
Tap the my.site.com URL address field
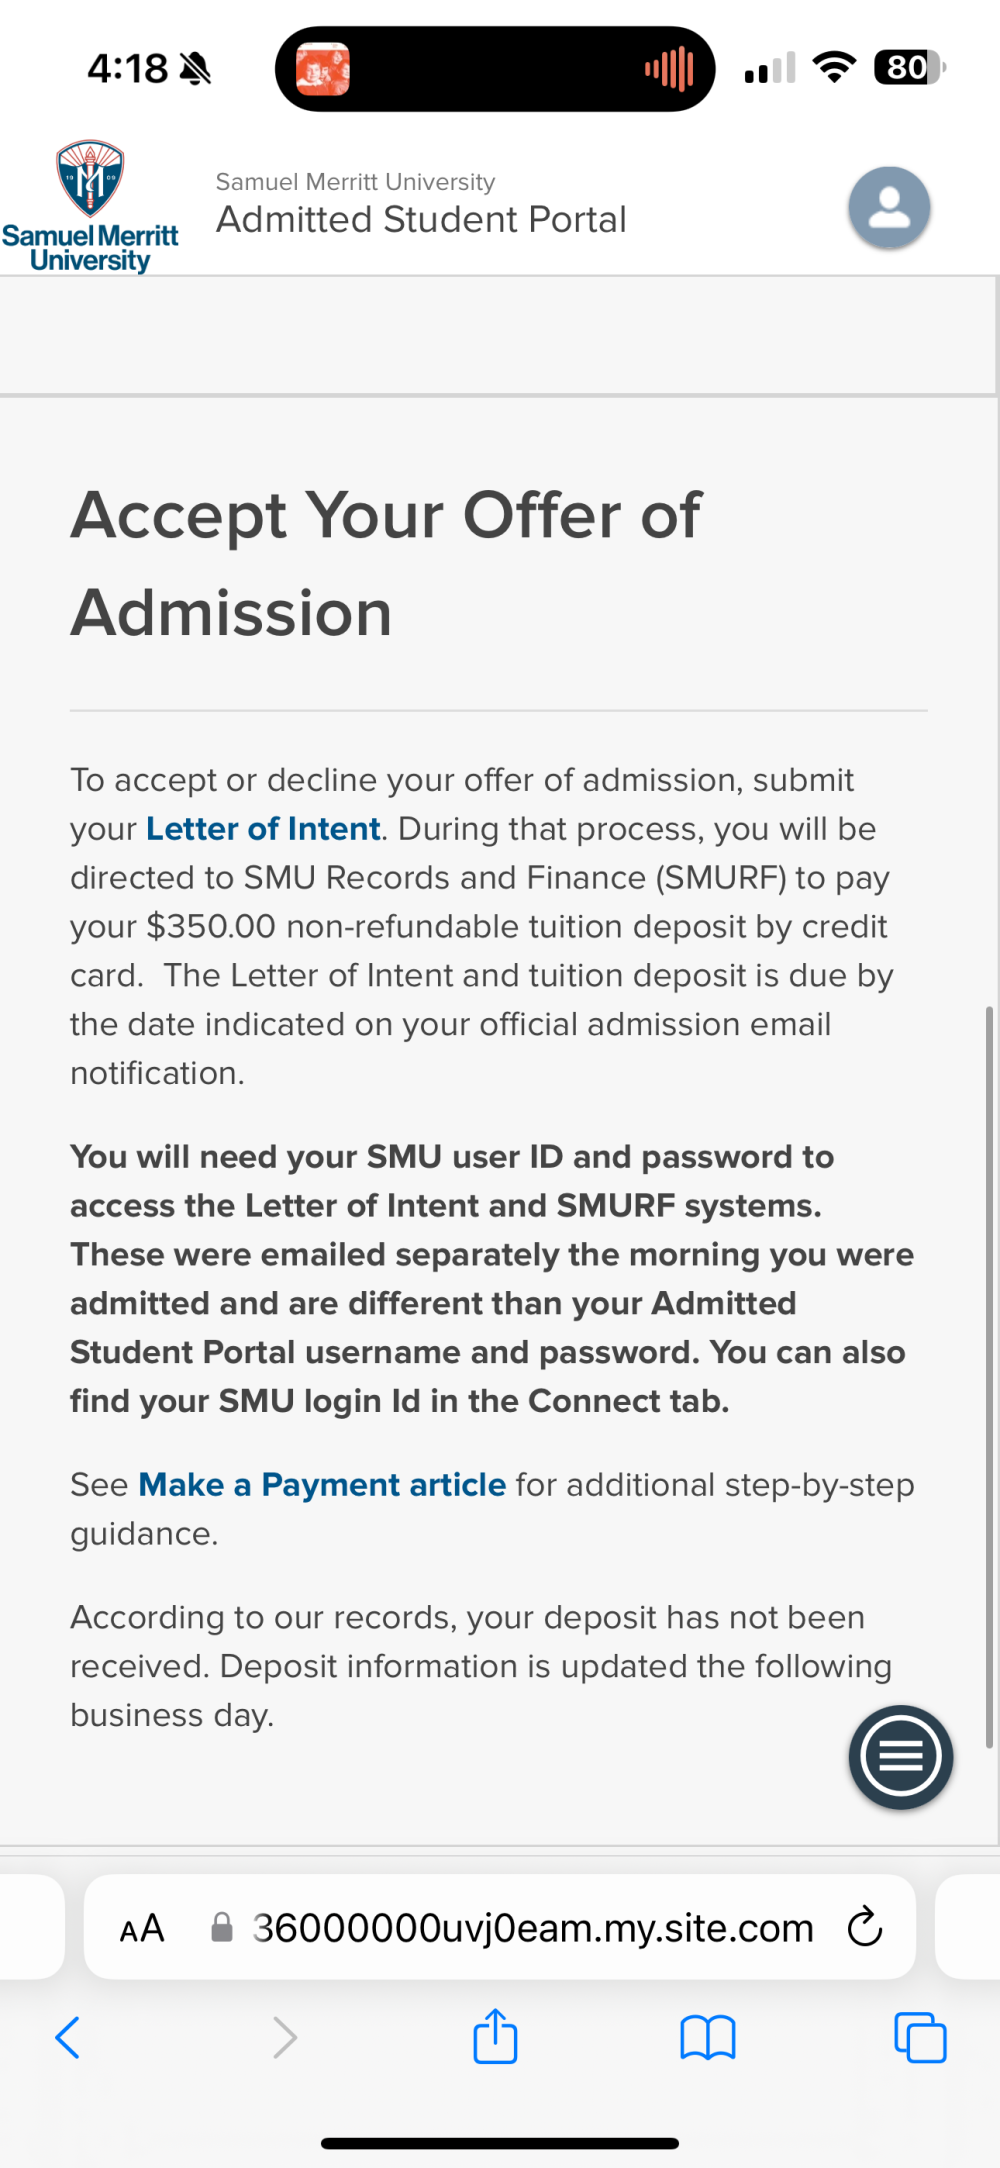pos(500,1927)
